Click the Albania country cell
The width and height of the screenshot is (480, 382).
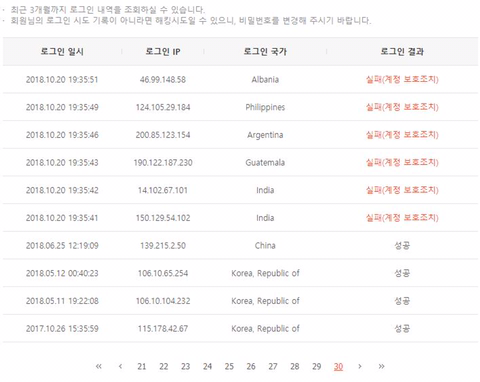[265, 80]
